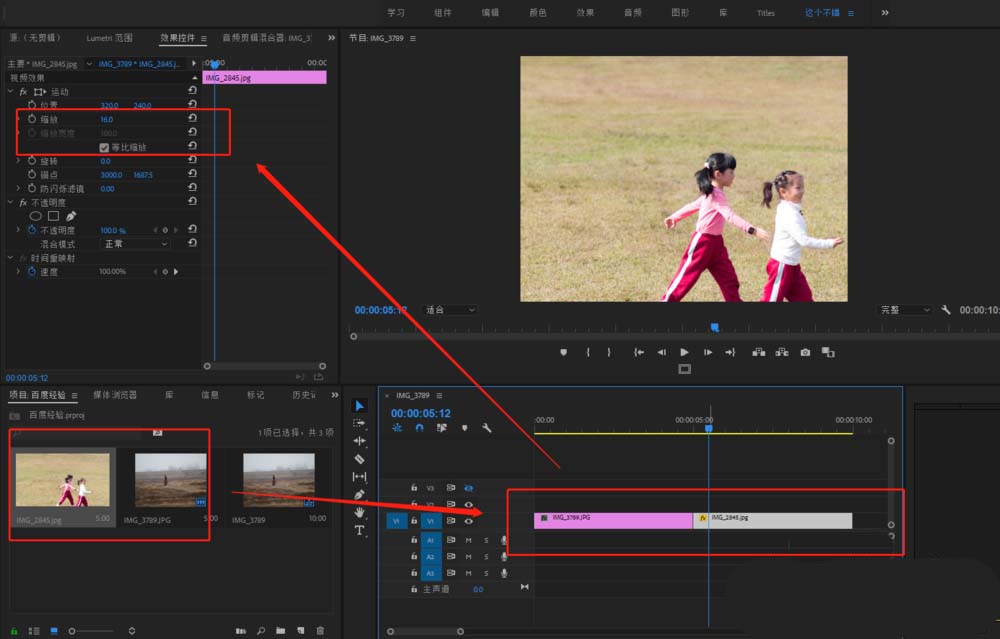Viewport: 1000px width, 639px height.
Task: Switch to the Lumetri 范围 tab
Action: (x=109, y=38)
